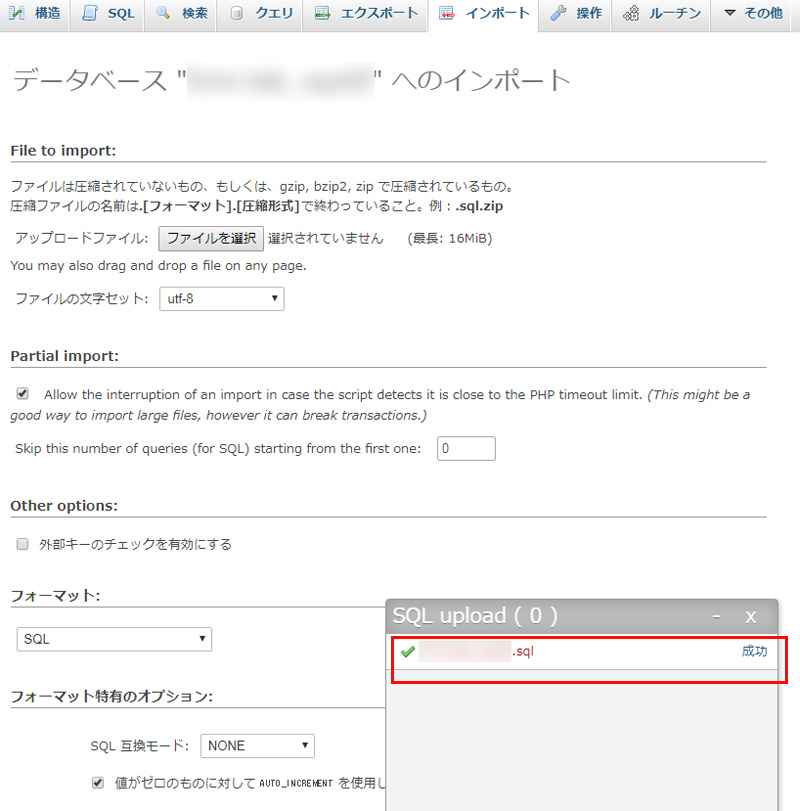
Task: Click the green checkmark beside the .sql file
Action: pyautogui.click(x=407, y=652)
